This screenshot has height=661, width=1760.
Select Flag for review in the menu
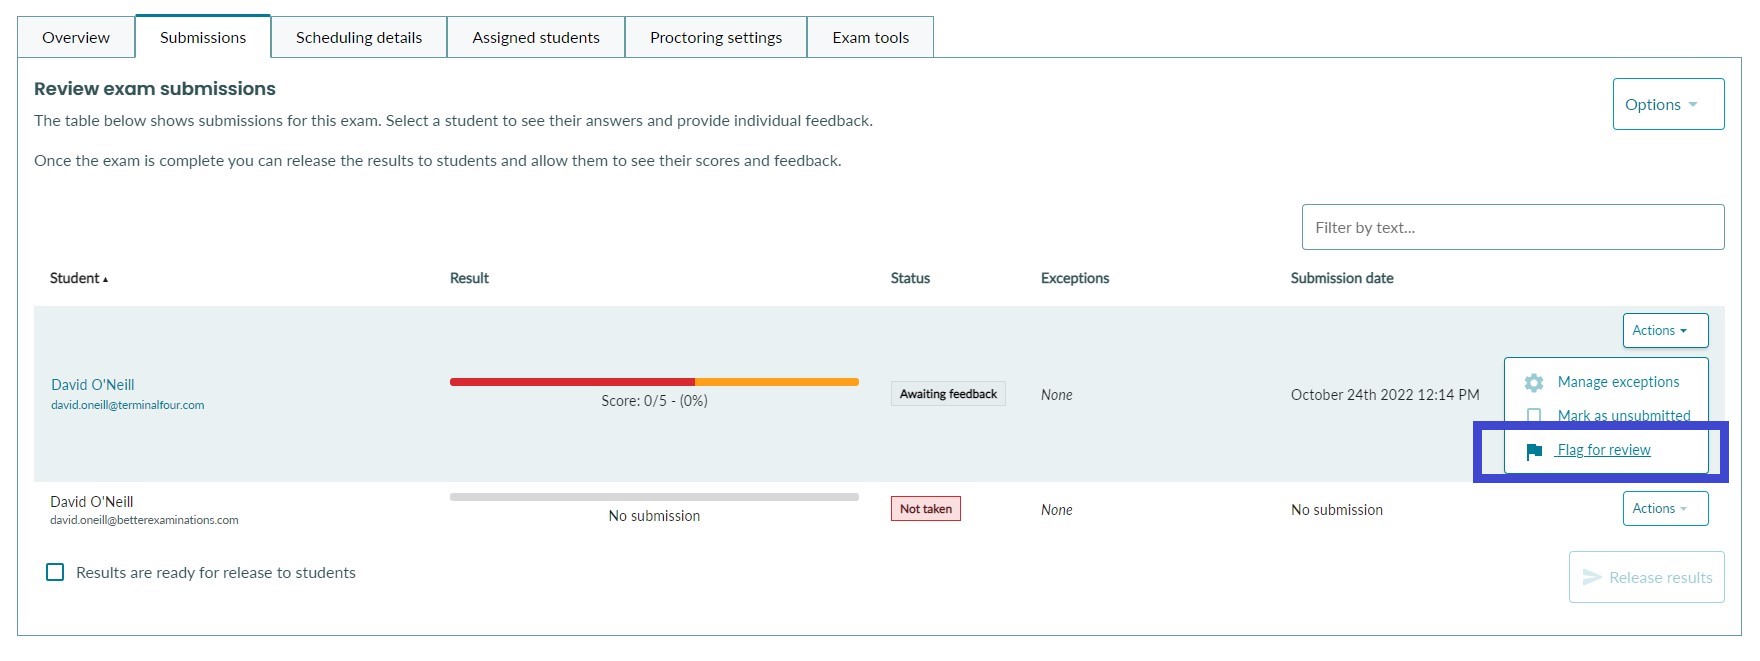1604,450
